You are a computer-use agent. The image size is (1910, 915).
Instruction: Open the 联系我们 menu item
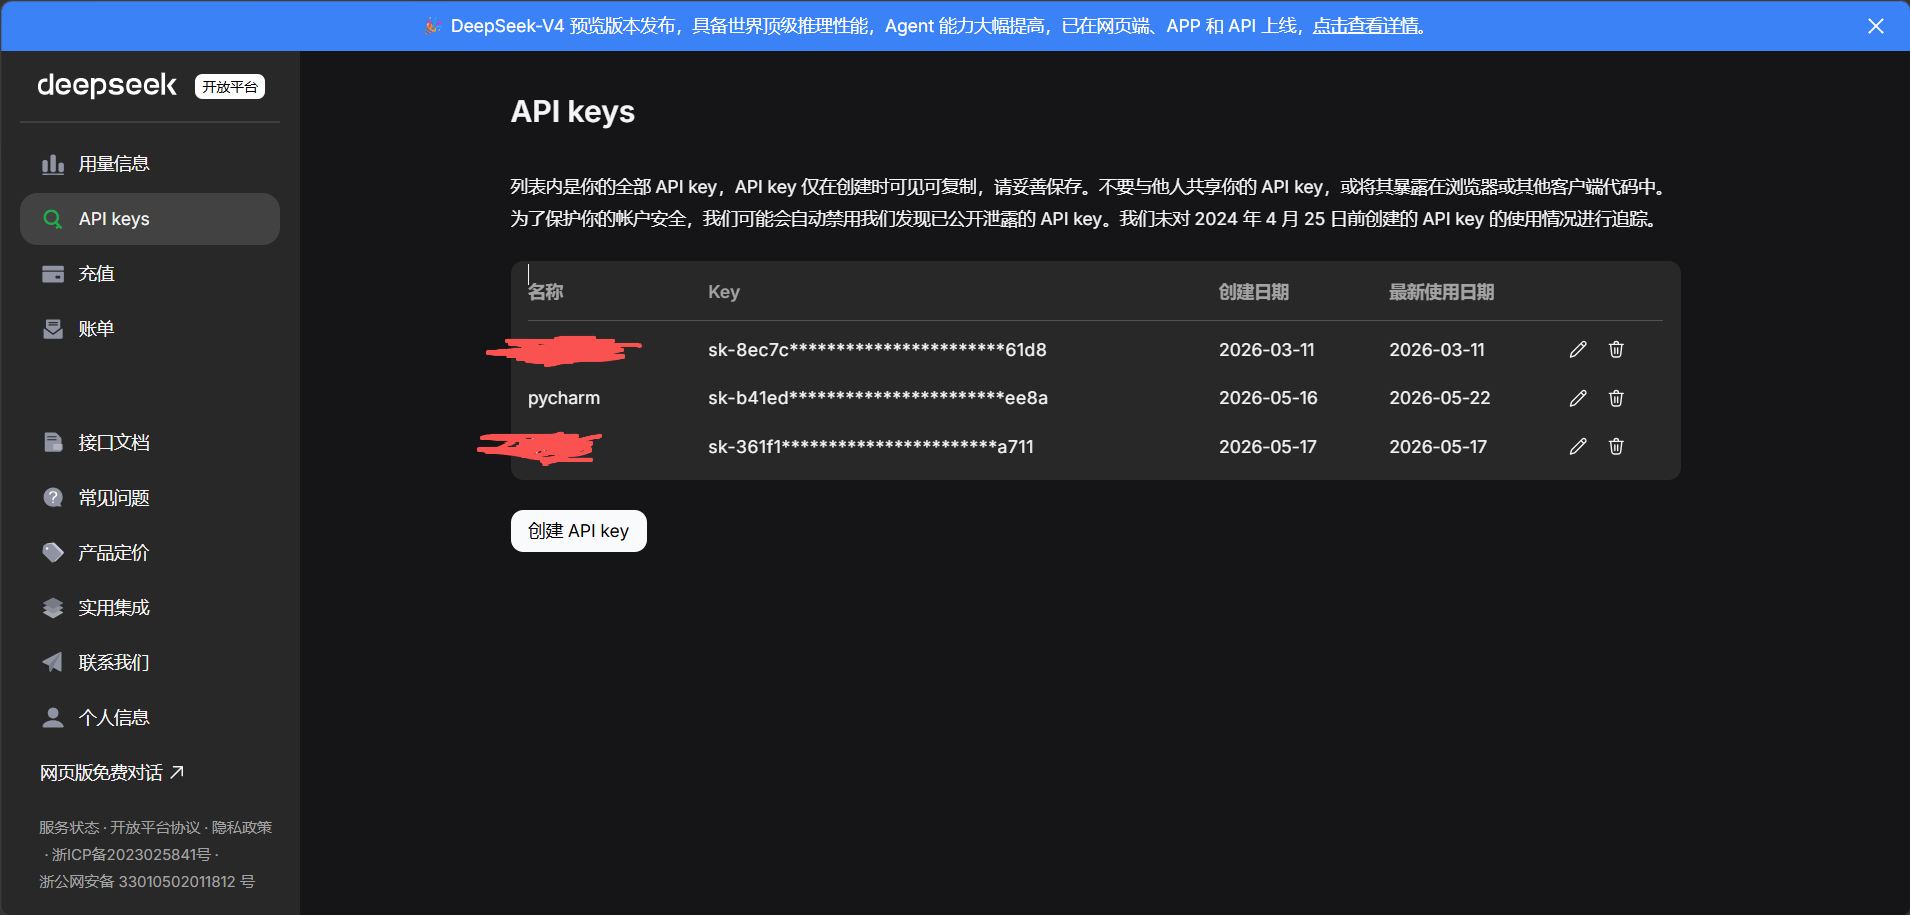150,662
